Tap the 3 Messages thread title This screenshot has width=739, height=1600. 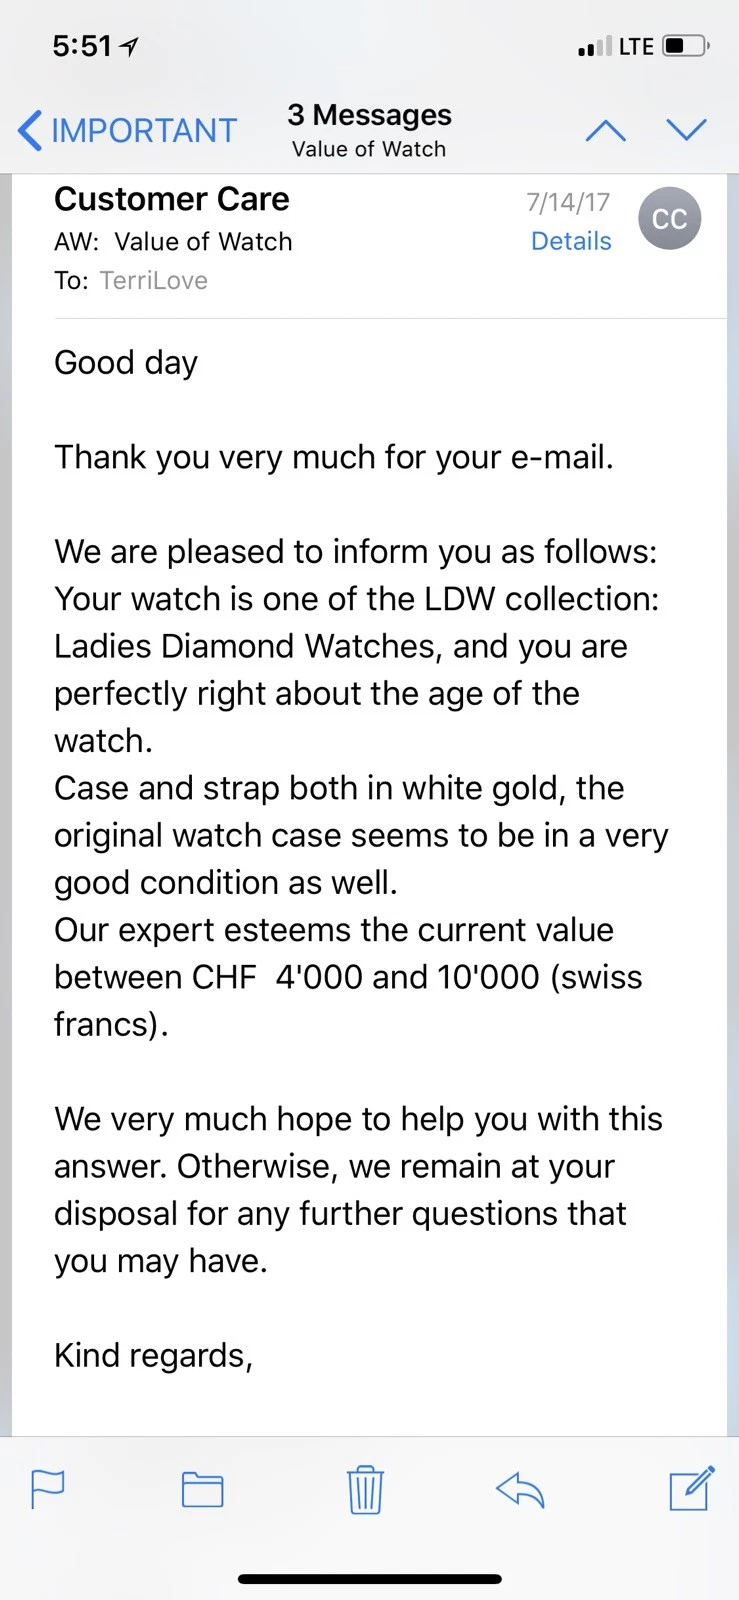(x=369, y=115)
